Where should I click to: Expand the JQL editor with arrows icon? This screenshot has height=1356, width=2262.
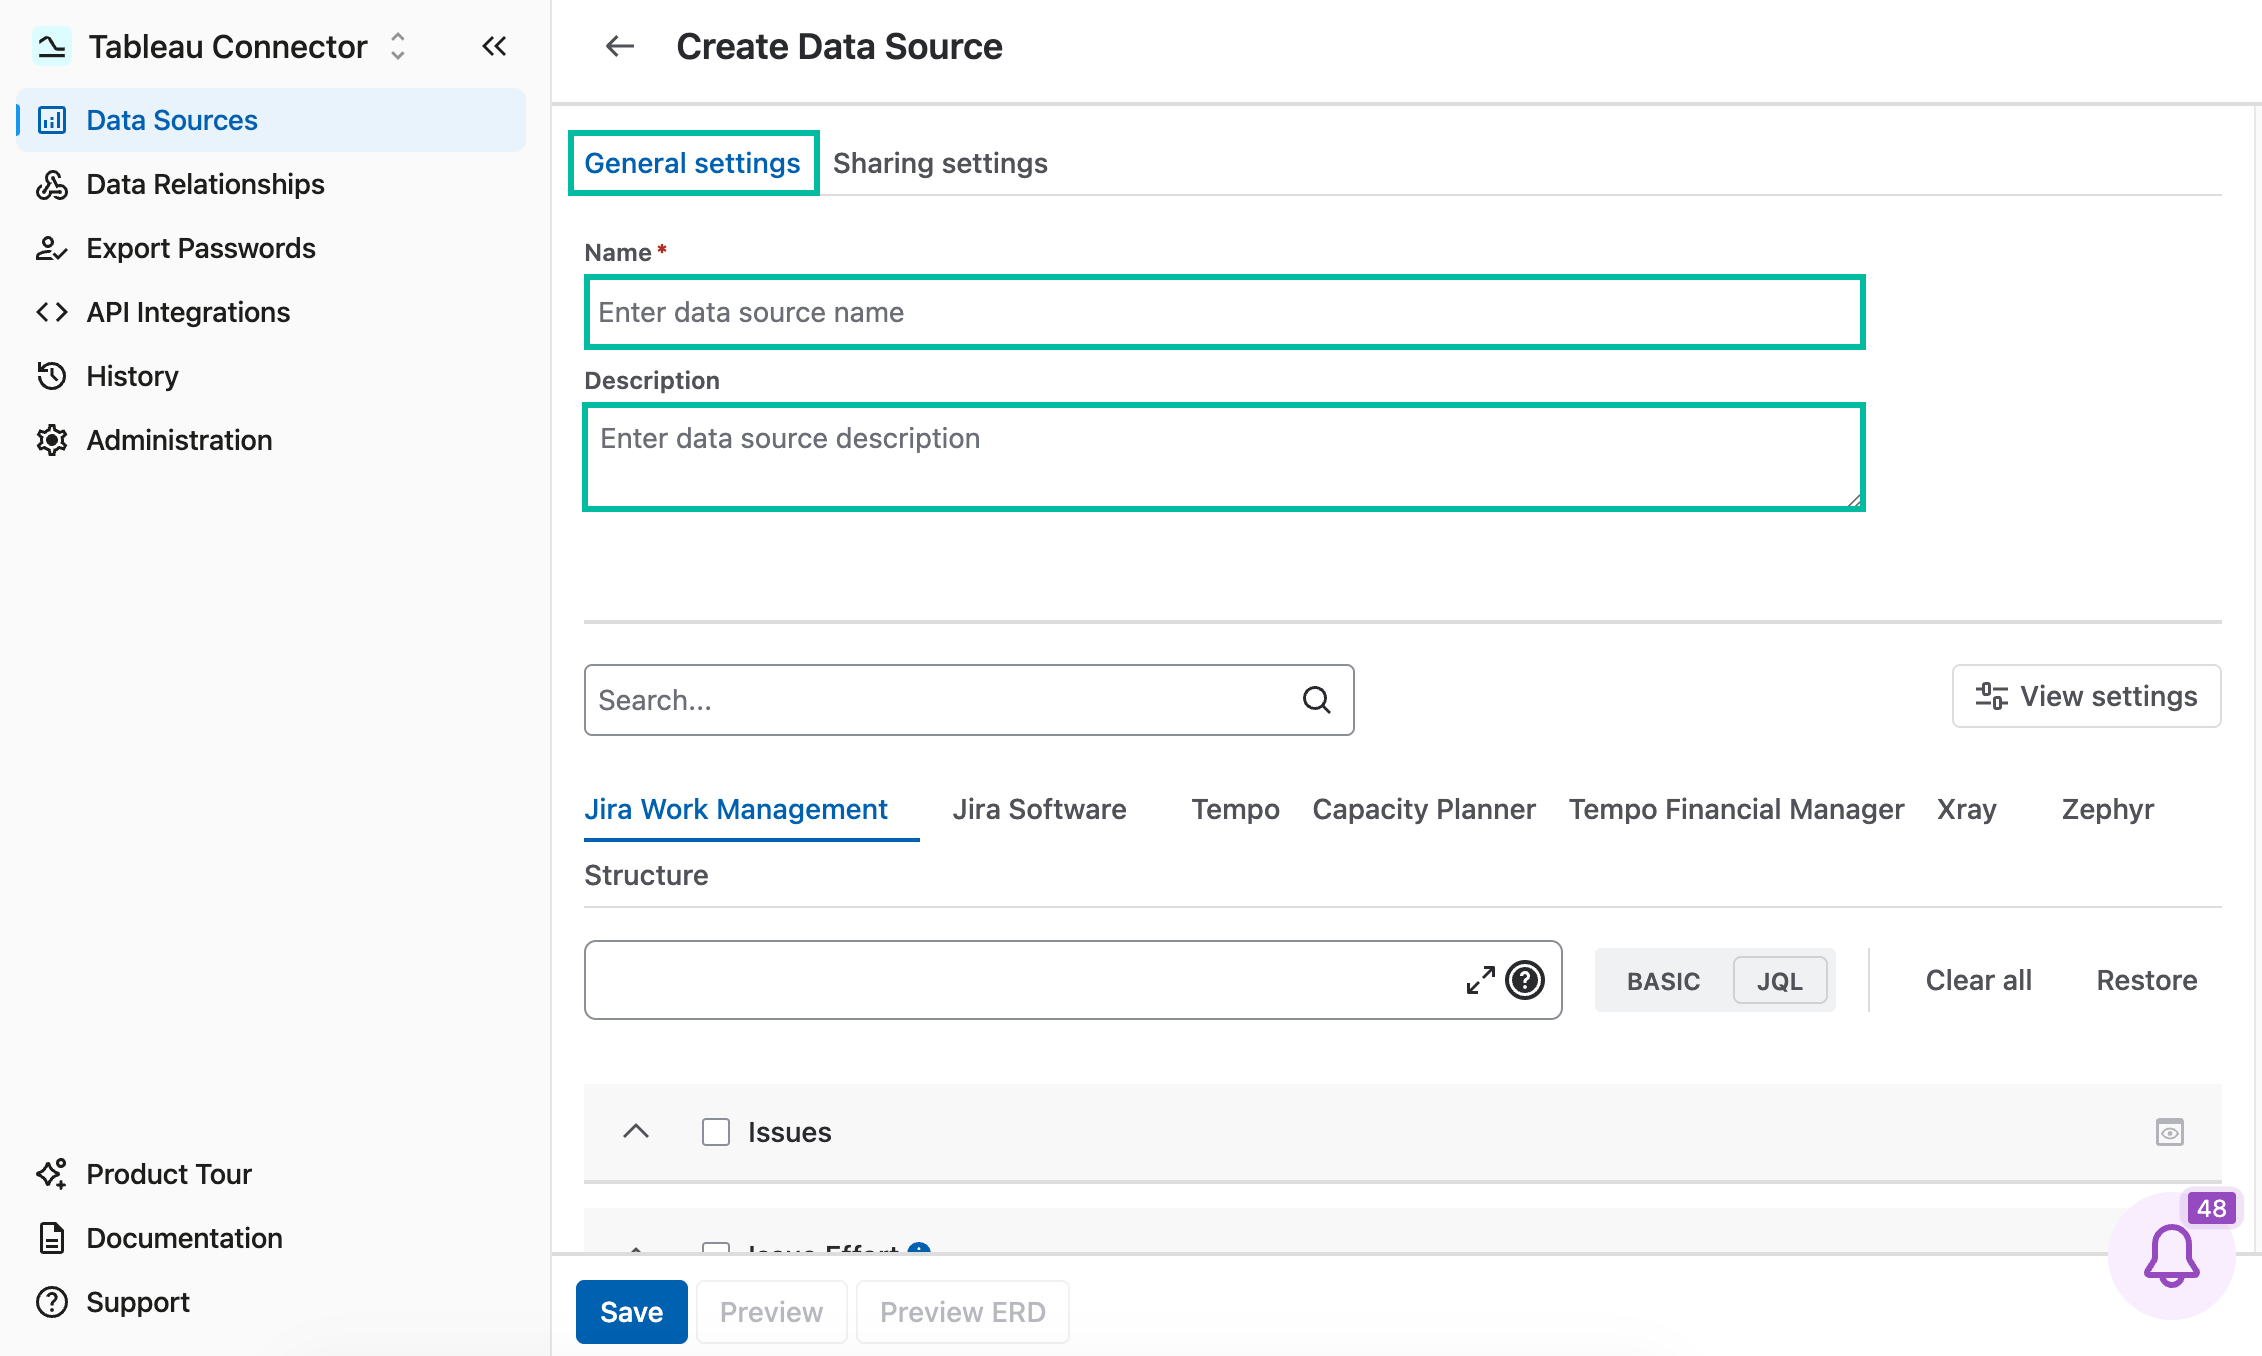click(x=1481, y=980)
